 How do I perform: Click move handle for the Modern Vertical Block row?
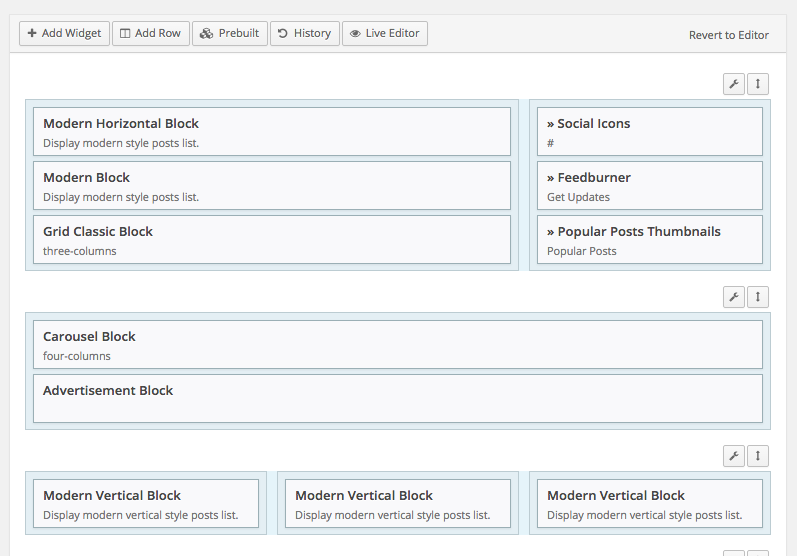point(758,456)
